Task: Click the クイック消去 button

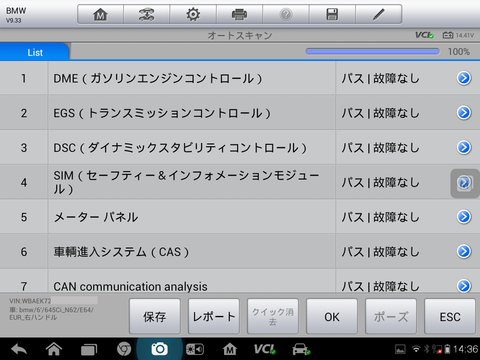Action: tap(273, 316)
